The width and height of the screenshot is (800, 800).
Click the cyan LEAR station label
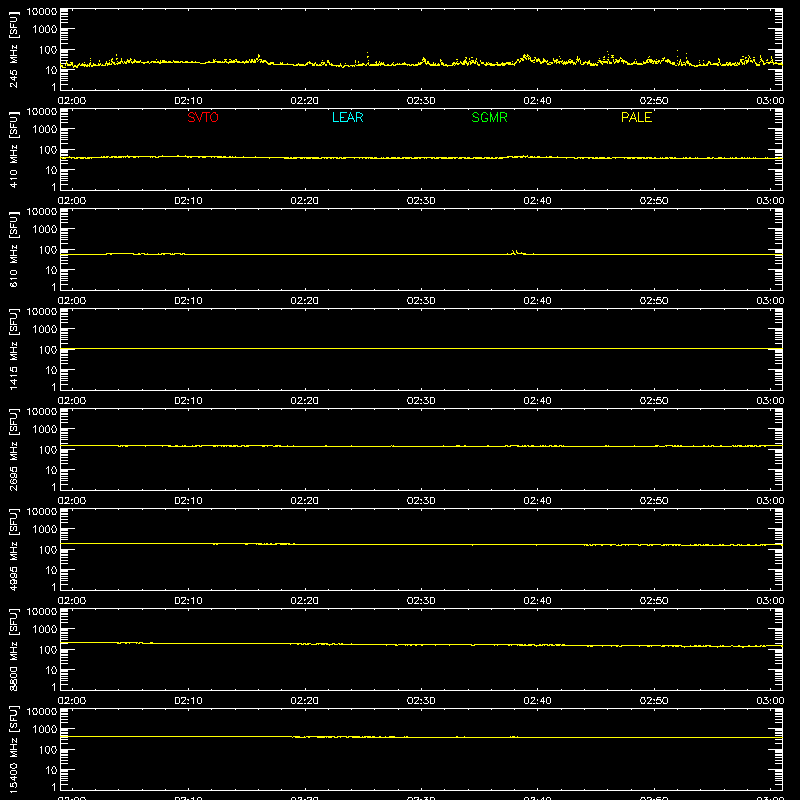point(347,117)
